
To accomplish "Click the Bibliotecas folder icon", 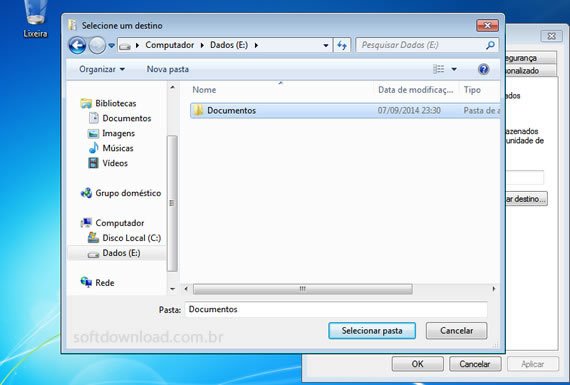I will point(86,103).
